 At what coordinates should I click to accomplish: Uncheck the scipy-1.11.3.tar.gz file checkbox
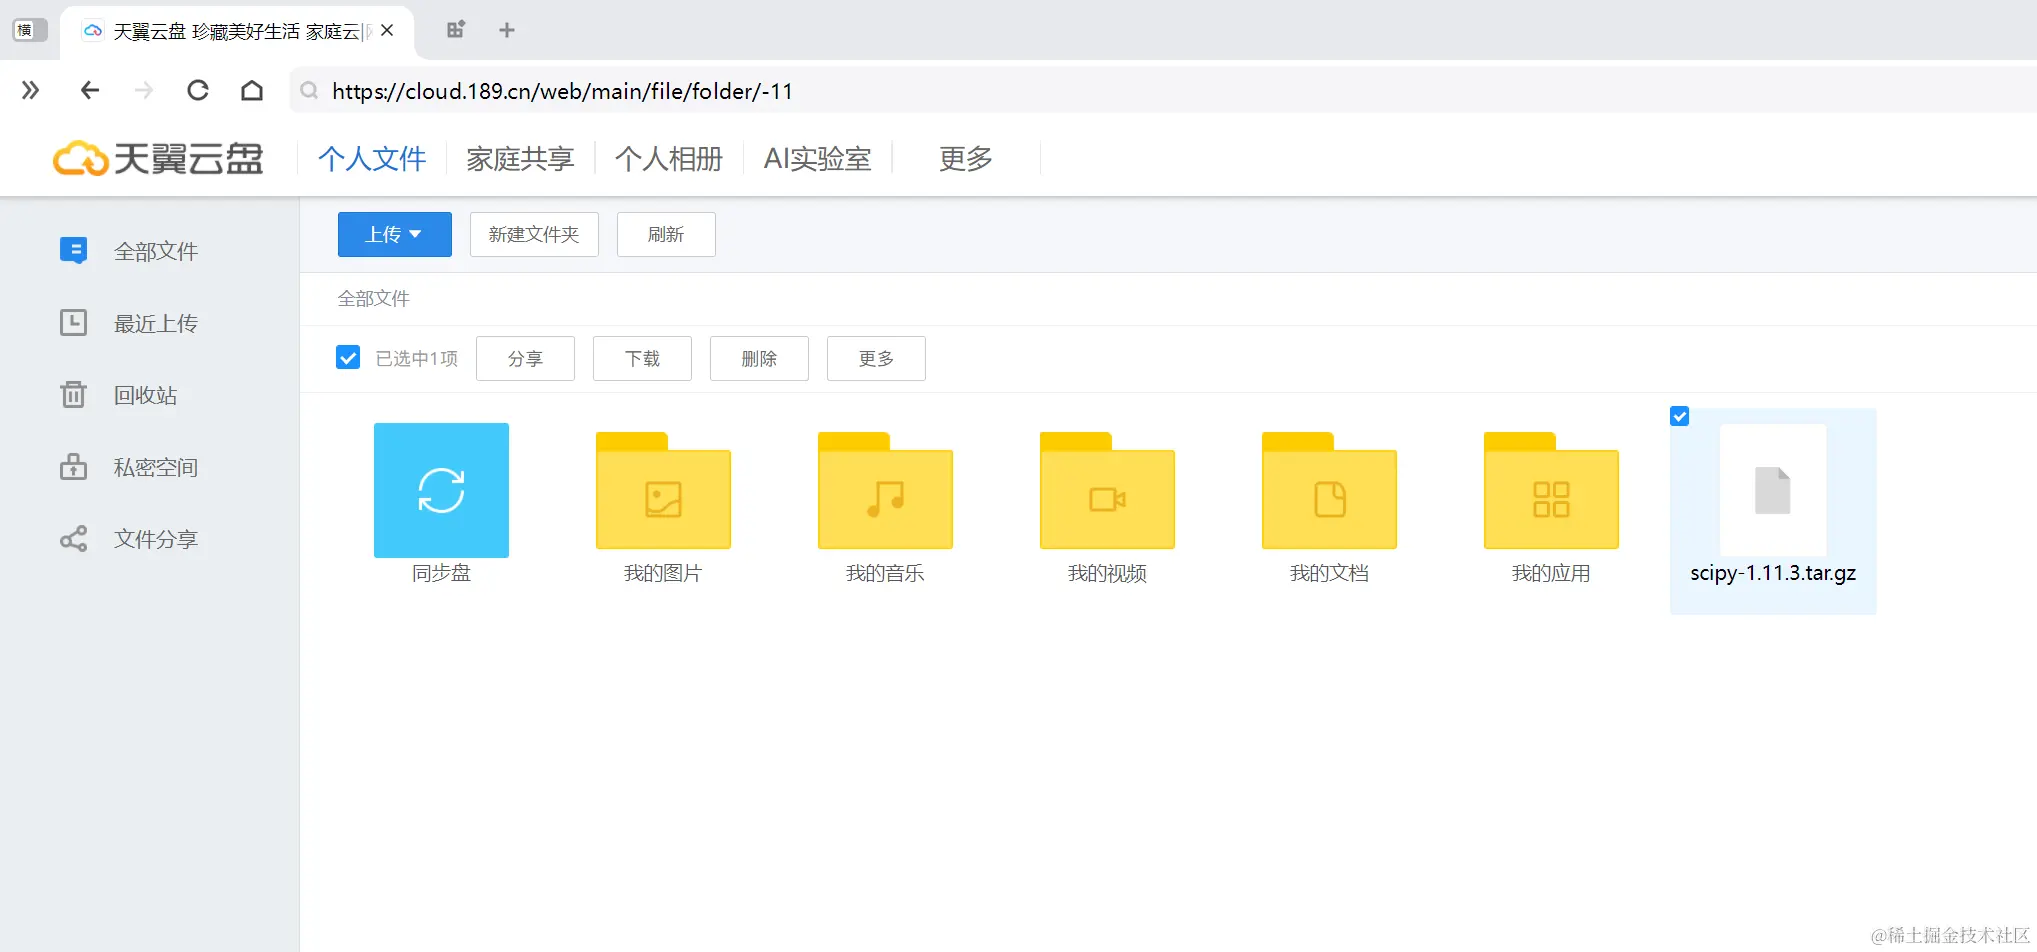coord(1680,416)
